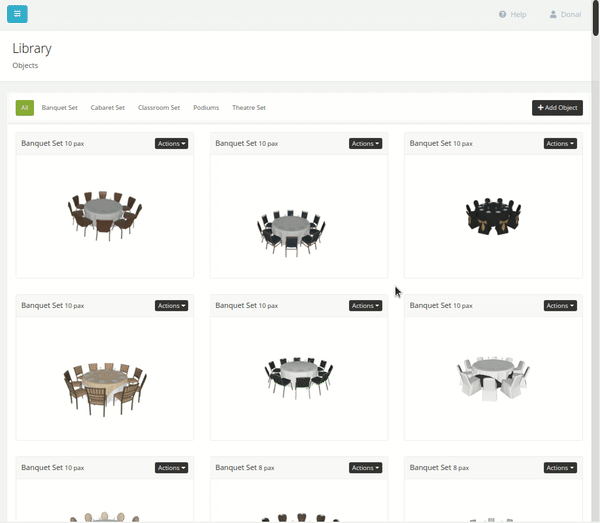Click the Donal user profile icon
This screenshot has height=523, width=600.
(x=553, y=15)
